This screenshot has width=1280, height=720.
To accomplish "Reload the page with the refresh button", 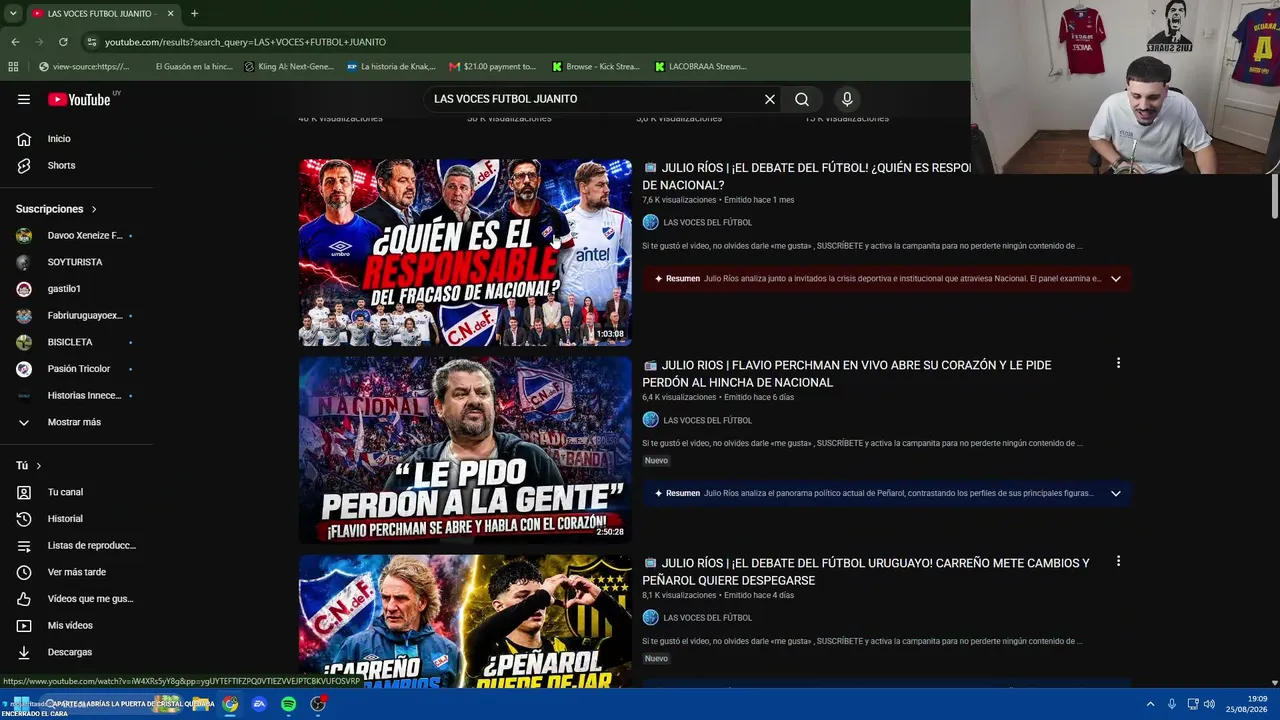I will (x=63, y=42).
